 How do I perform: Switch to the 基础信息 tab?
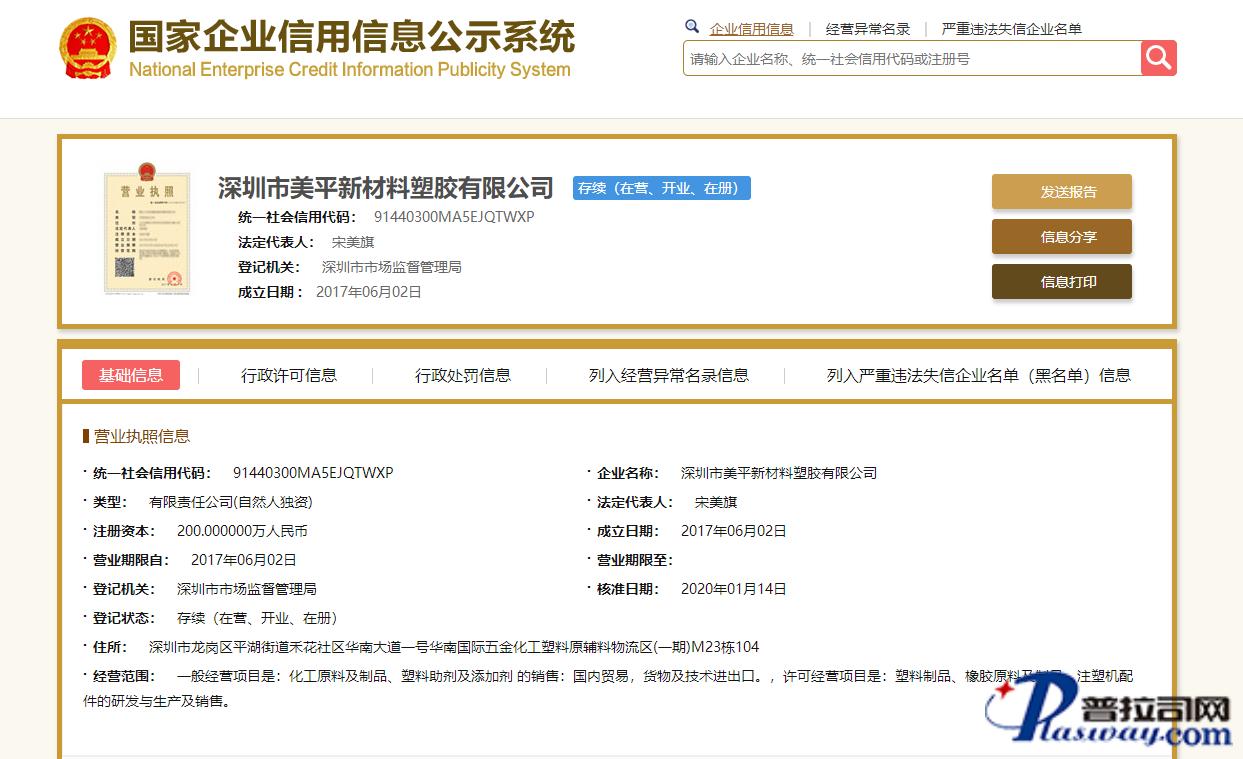click(131, 375)
